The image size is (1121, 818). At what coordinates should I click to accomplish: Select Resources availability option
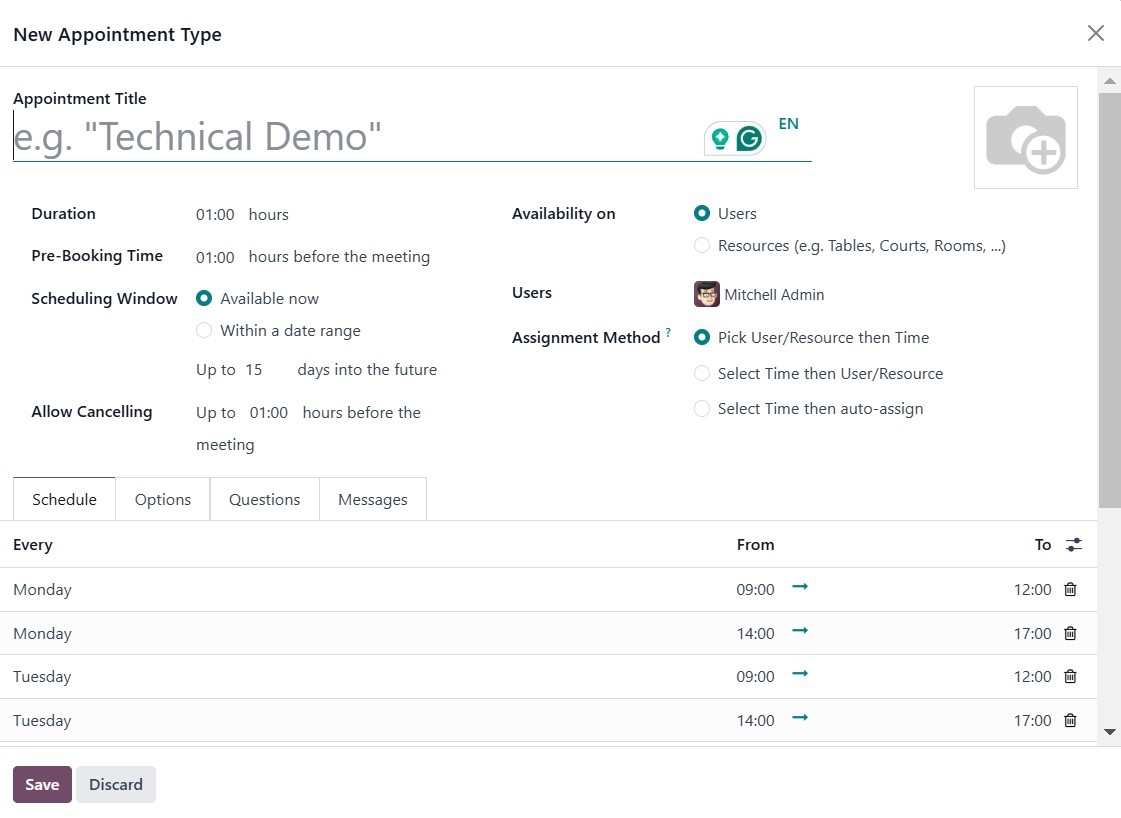click(x=702, y=246)
